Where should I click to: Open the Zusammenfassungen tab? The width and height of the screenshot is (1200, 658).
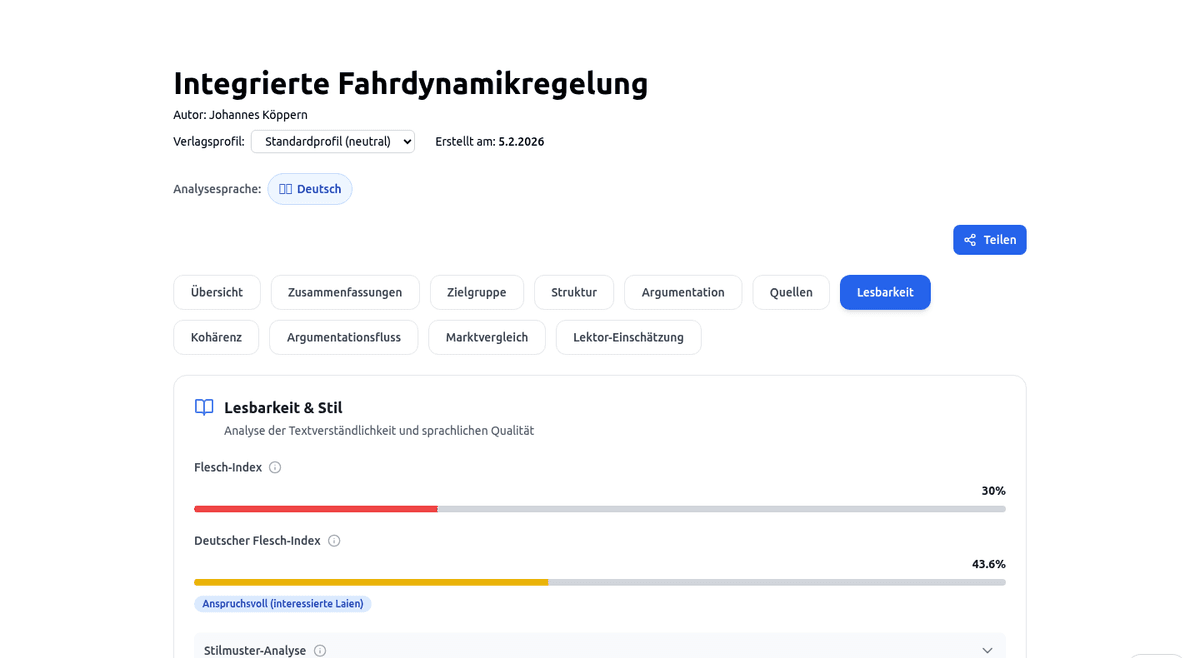pos(344,292)
